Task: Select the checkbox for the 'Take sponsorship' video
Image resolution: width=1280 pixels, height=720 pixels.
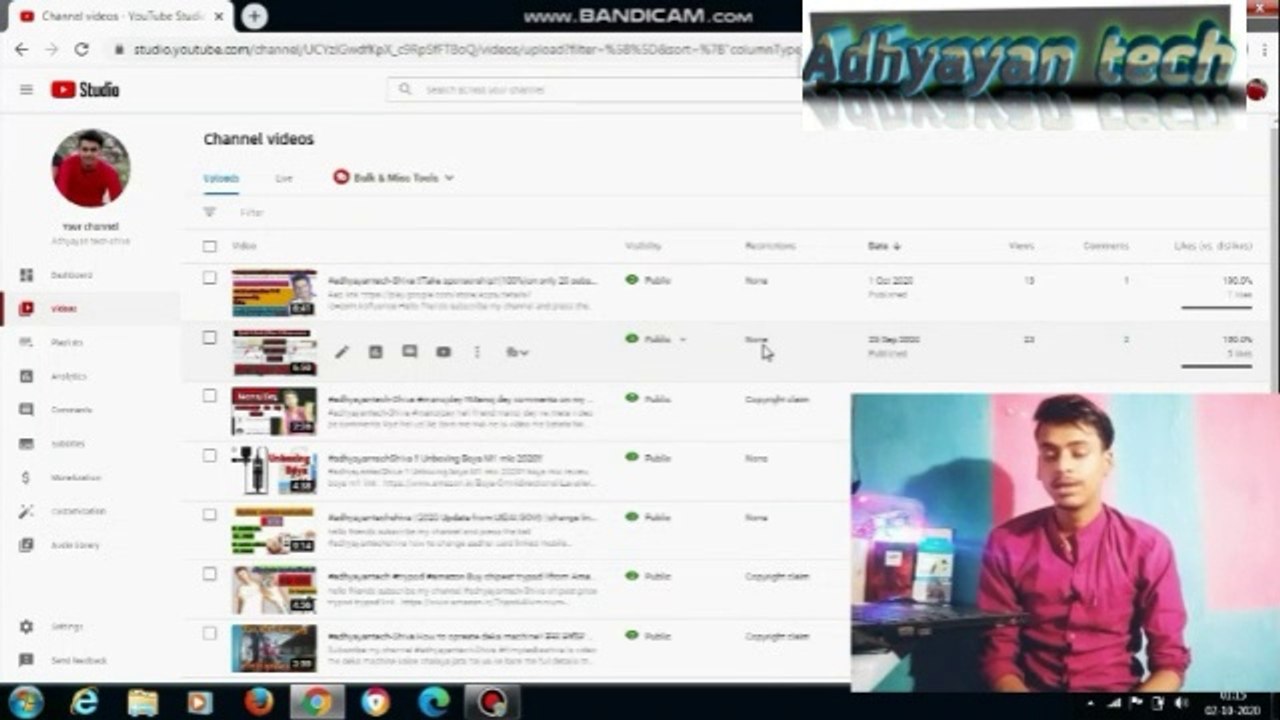Action: 210,279
